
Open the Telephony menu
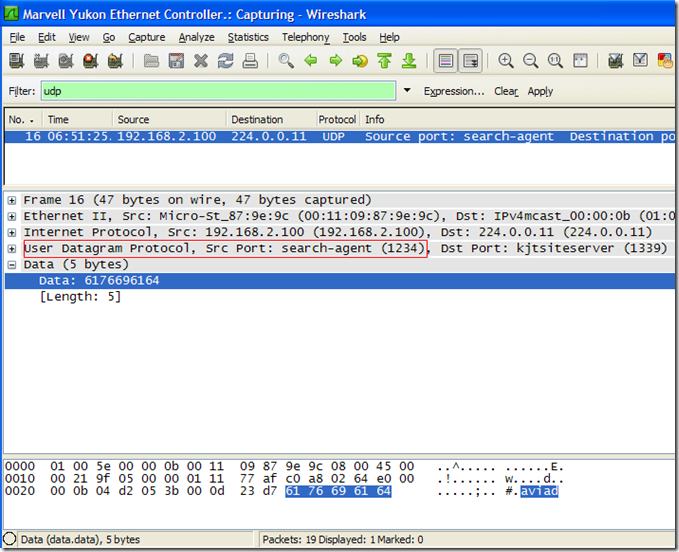(x=306, y=37)
